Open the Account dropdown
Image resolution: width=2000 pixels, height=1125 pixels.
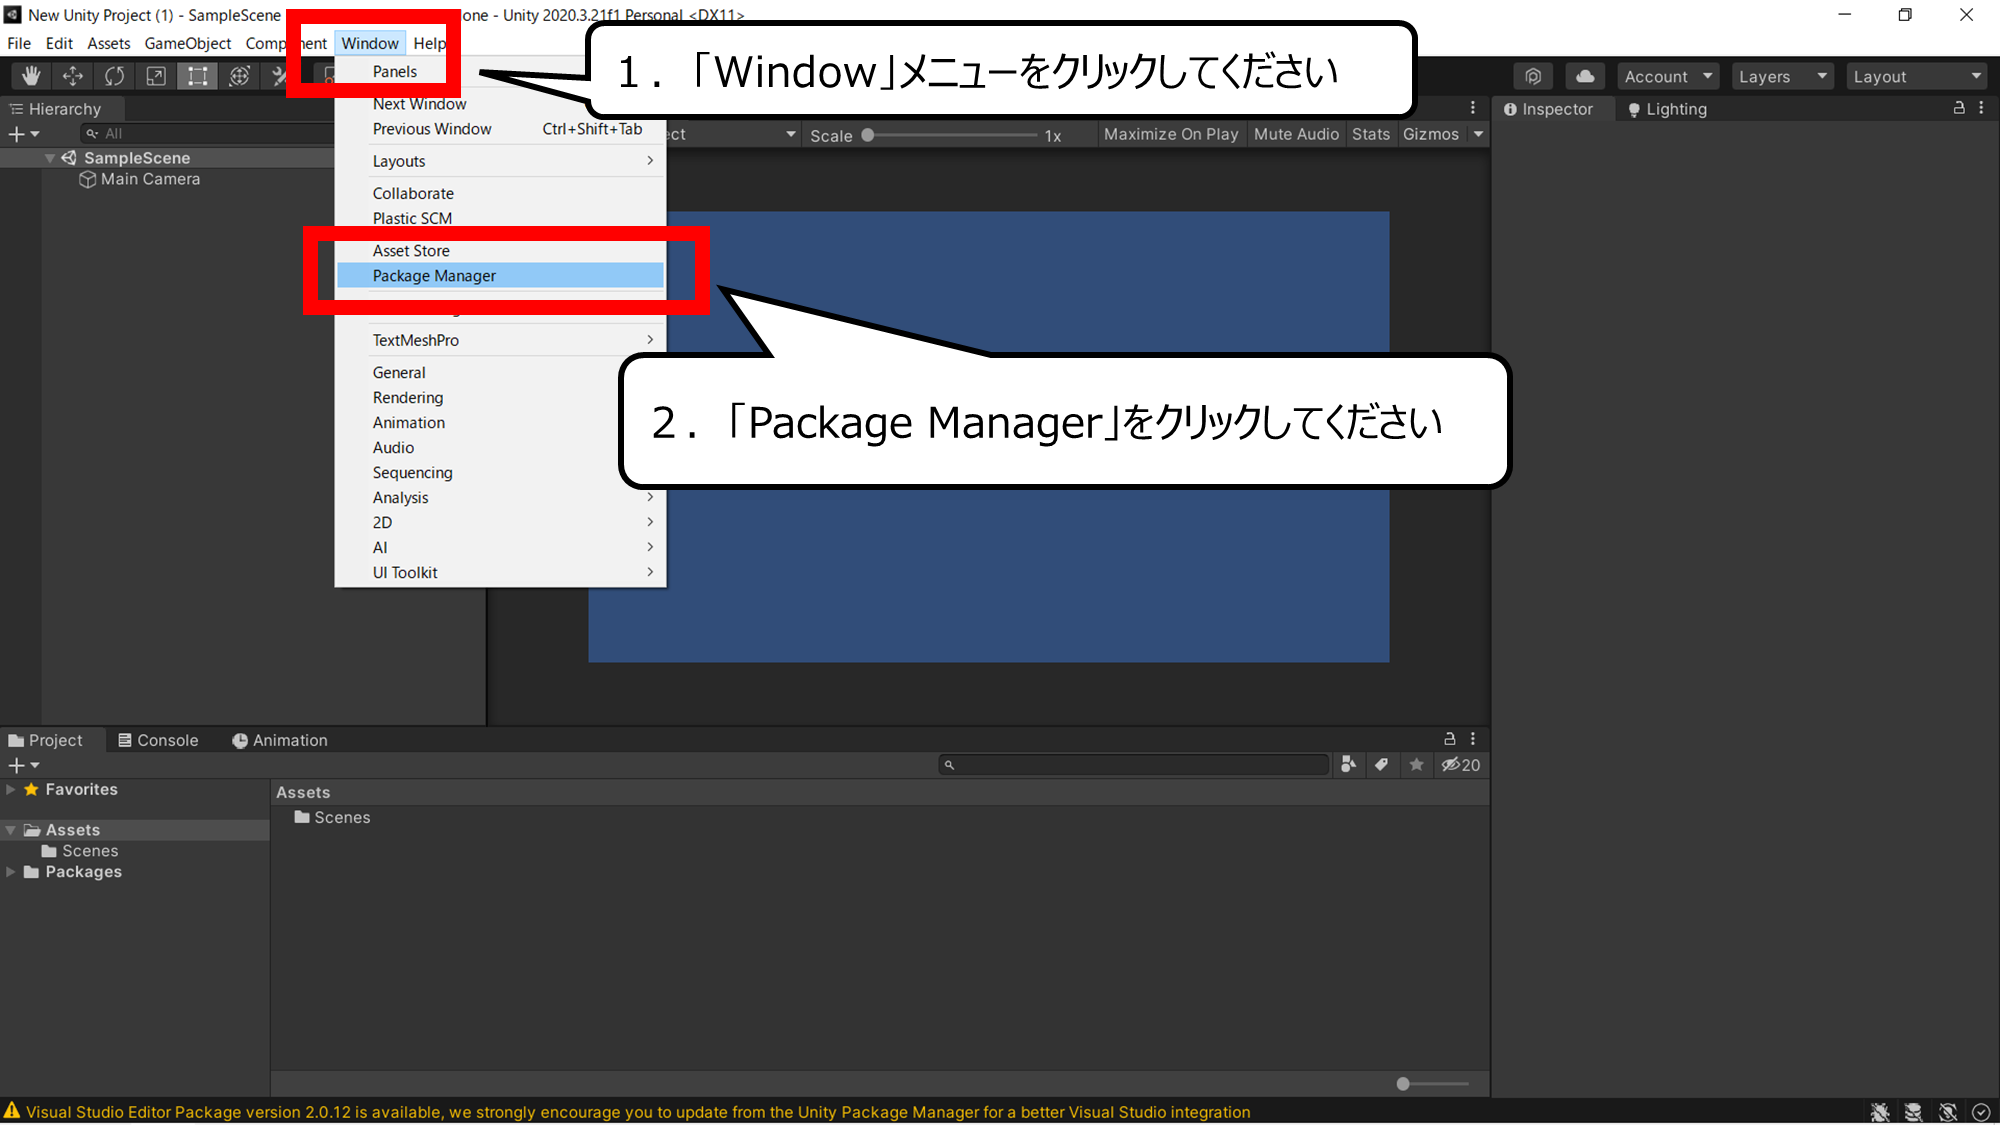pyautogui.click(x=1668, y=76)
